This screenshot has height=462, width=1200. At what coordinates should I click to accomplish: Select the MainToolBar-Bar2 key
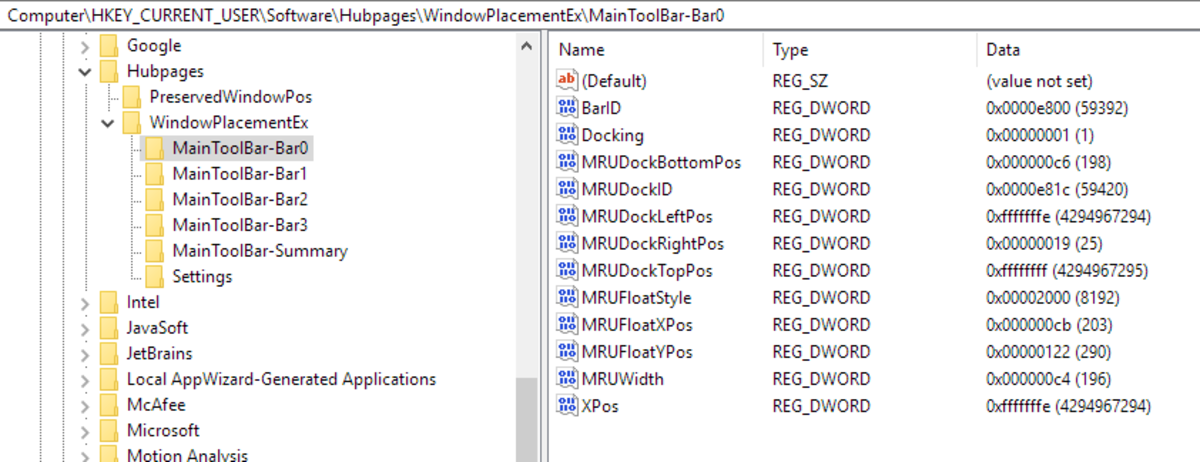pos(239,199)
